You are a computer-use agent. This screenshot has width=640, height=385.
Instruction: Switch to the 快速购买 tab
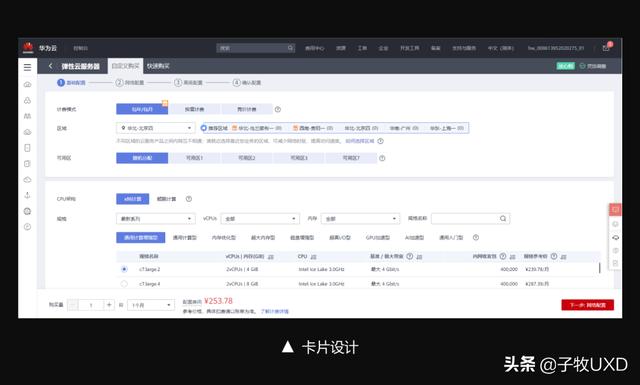158,66
